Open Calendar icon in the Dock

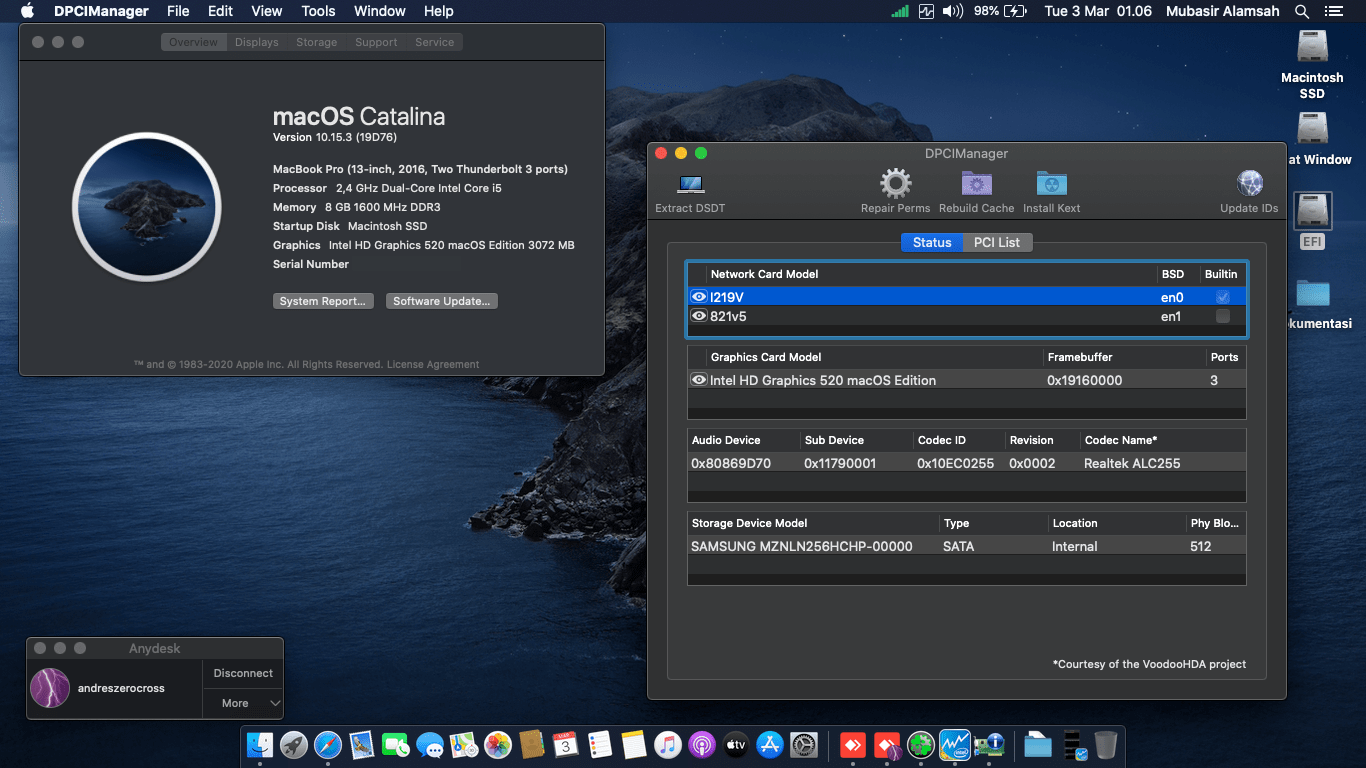(x=566, y=745)
